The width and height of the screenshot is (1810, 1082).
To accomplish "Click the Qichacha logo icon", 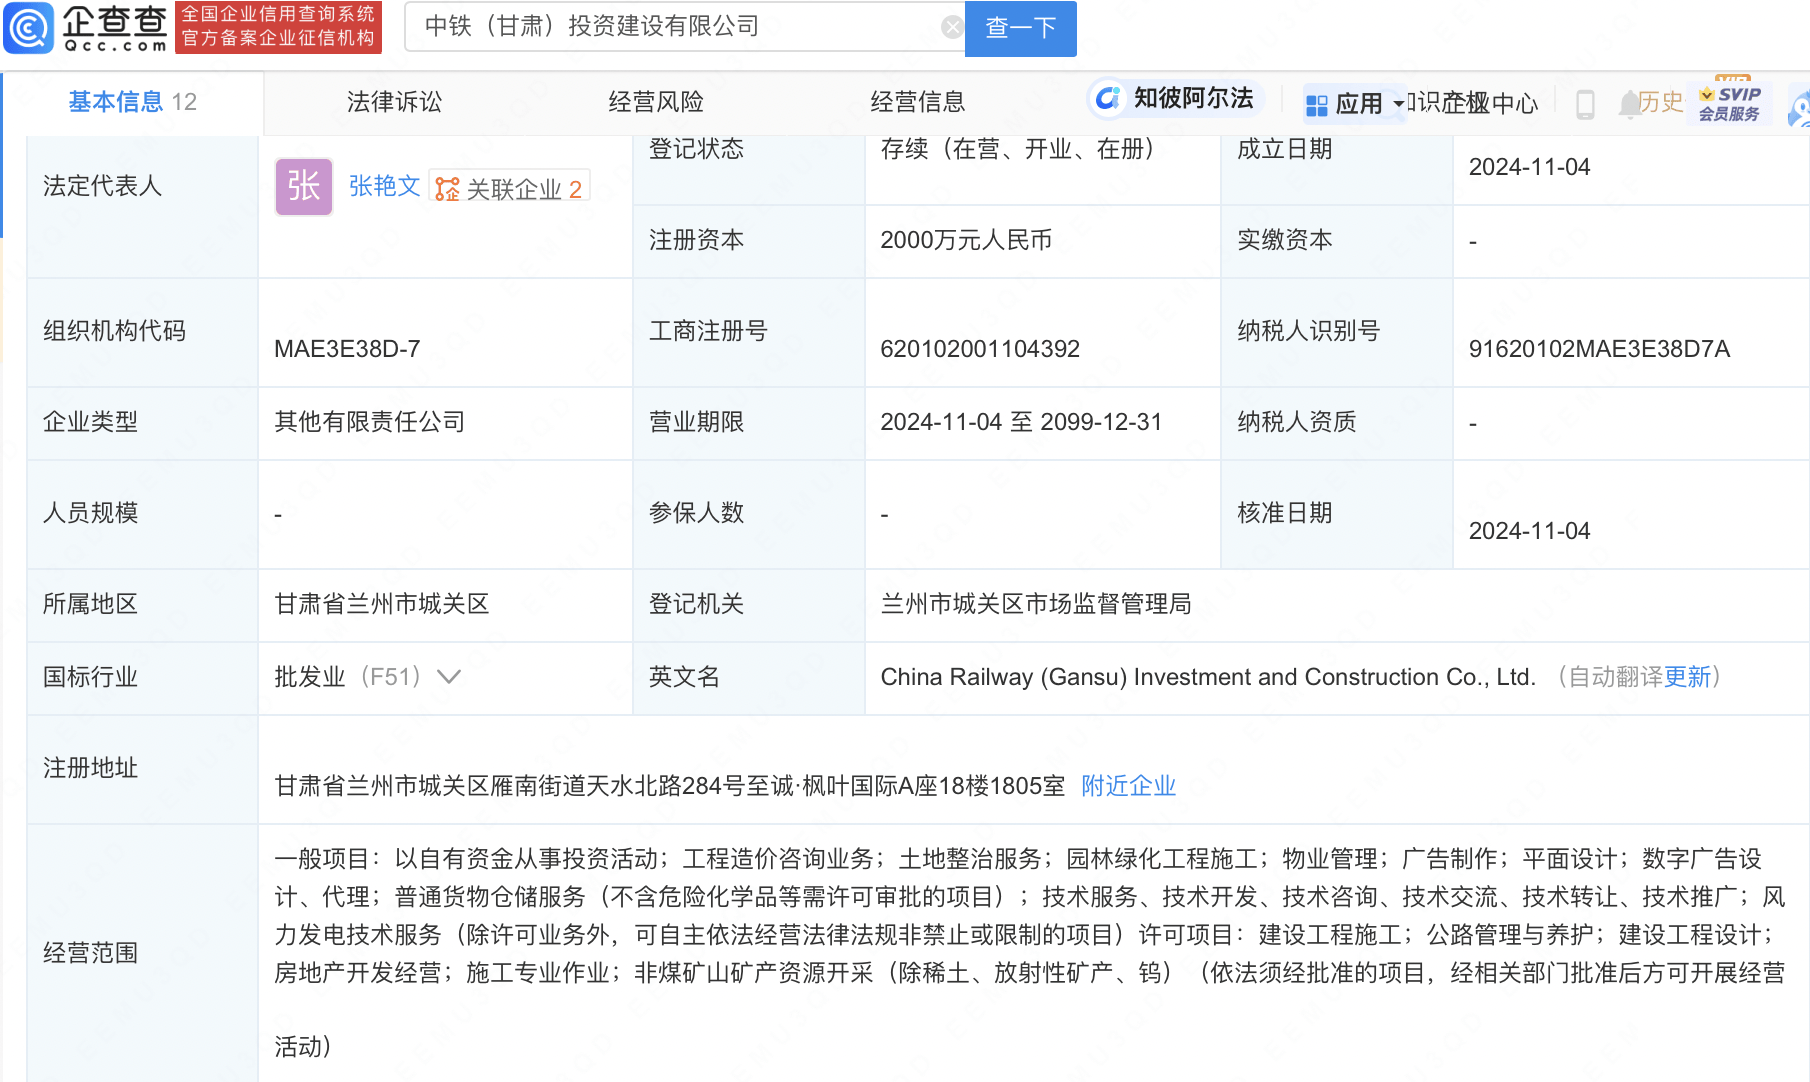I will (x=30, y=28).
